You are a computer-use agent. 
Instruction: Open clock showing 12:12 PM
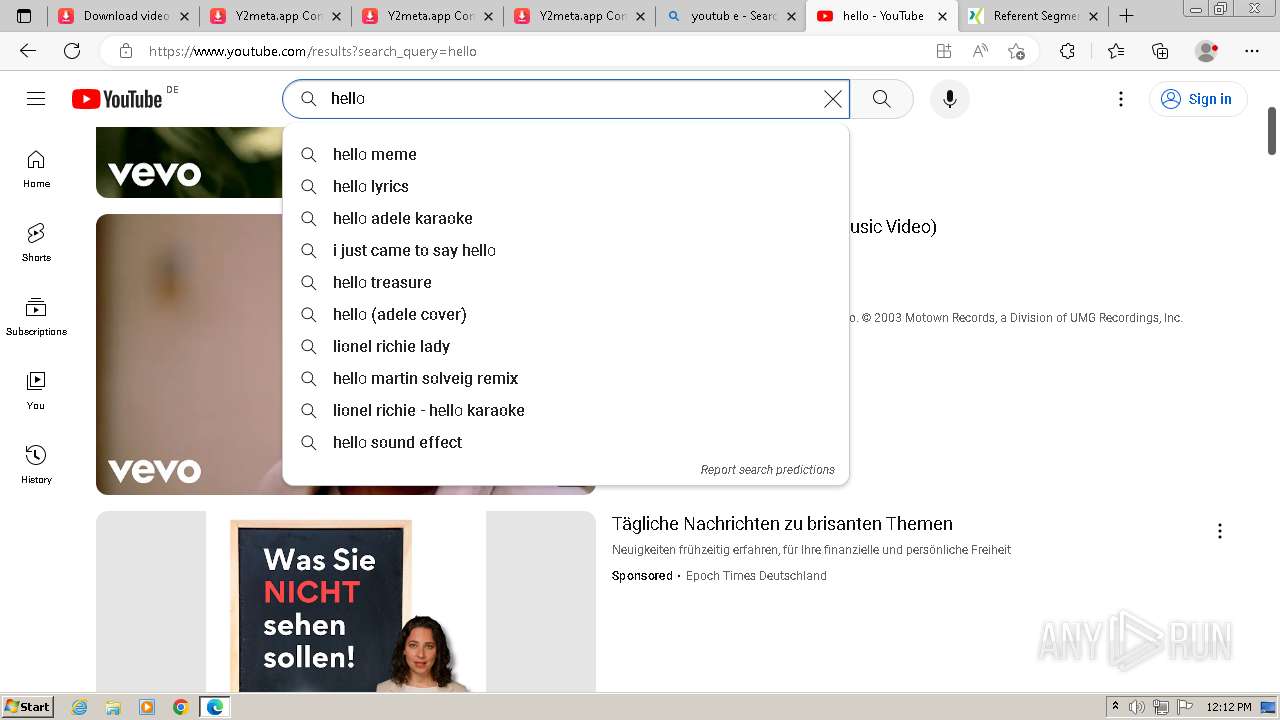point(1229,707)
